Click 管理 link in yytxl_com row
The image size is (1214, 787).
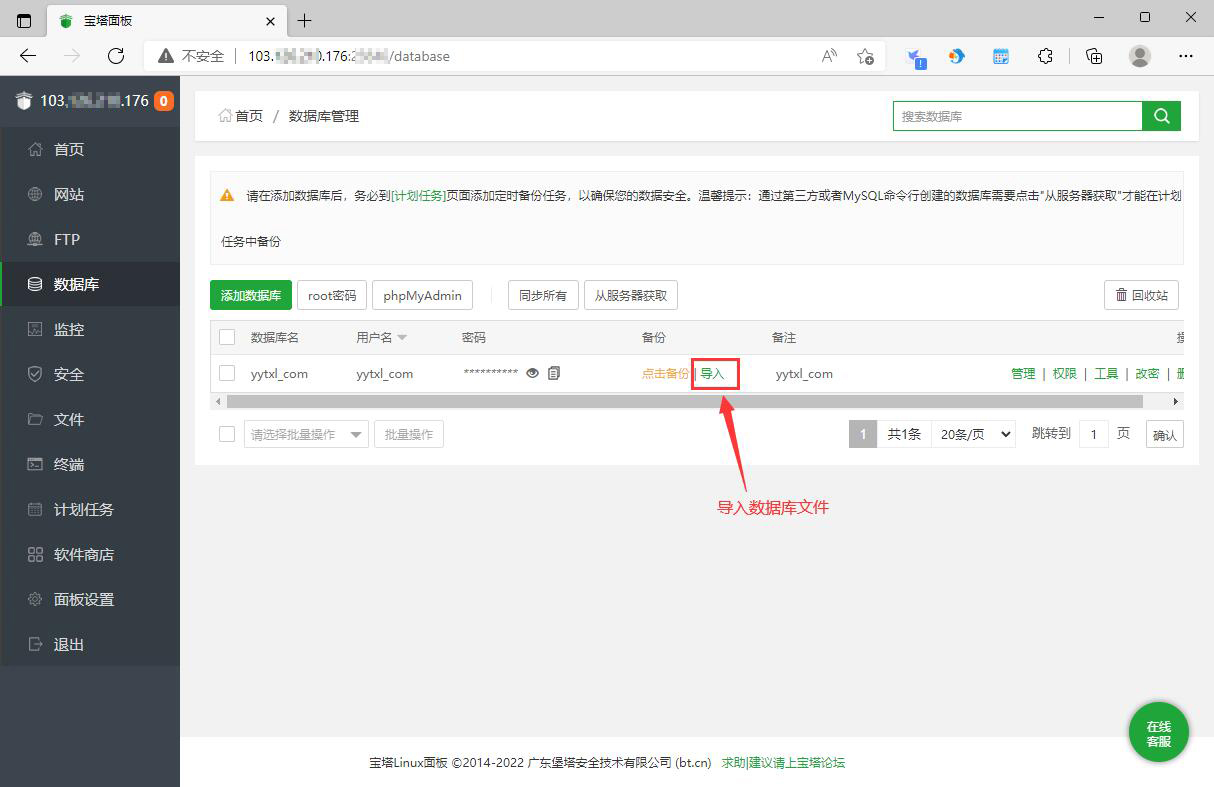[1023, 373]
